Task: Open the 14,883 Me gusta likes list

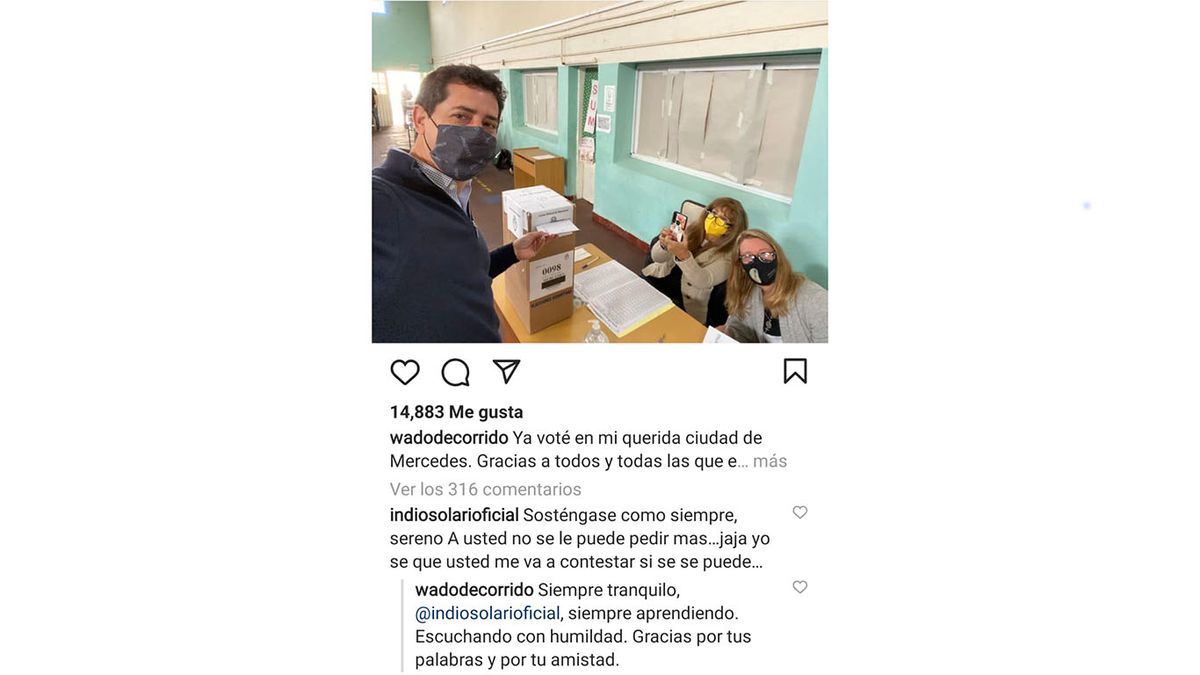Action: click(x=456, y=412)
